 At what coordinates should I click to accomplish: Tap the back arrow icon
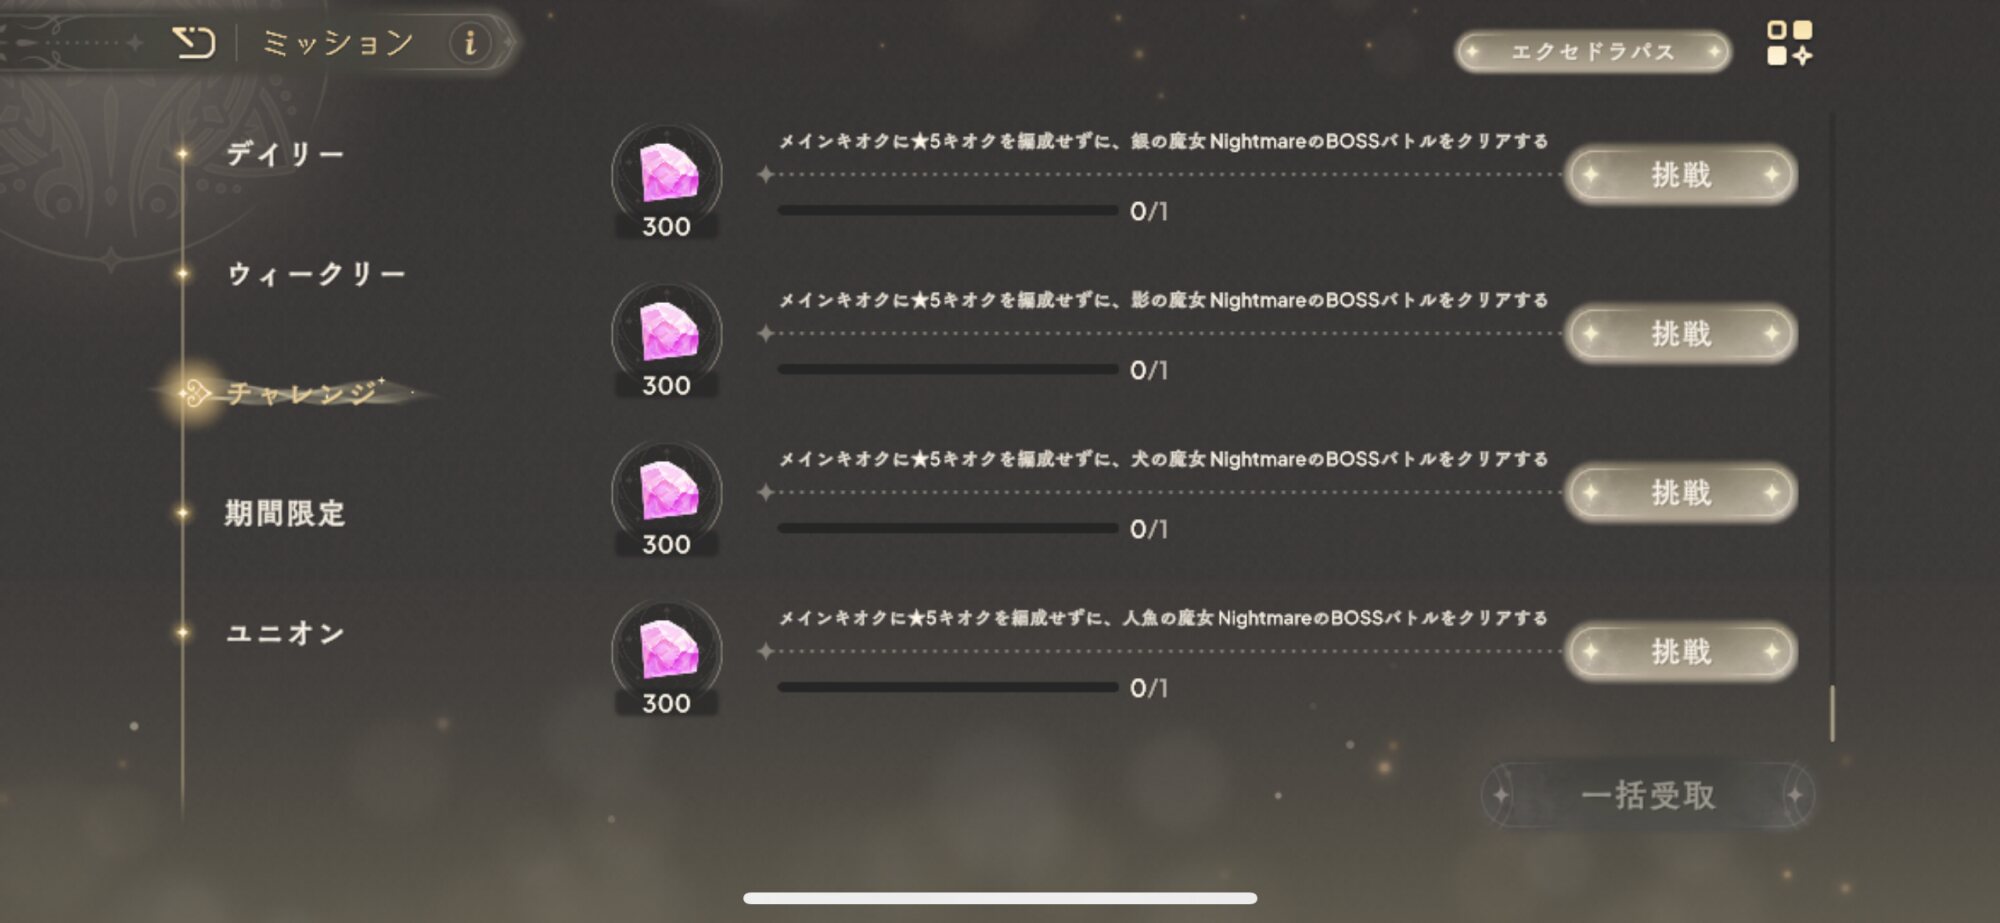coord(193,43)
